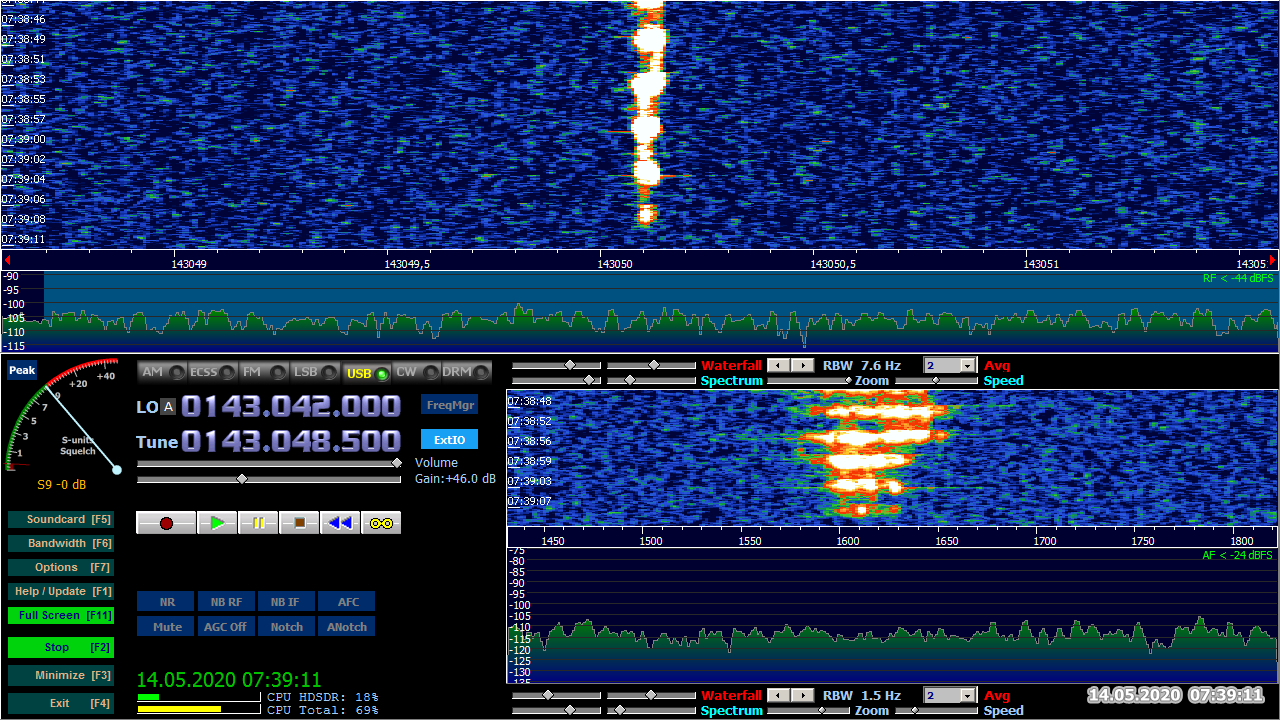Mute the audio output
Screen dimensions: 1280x720
166,627
